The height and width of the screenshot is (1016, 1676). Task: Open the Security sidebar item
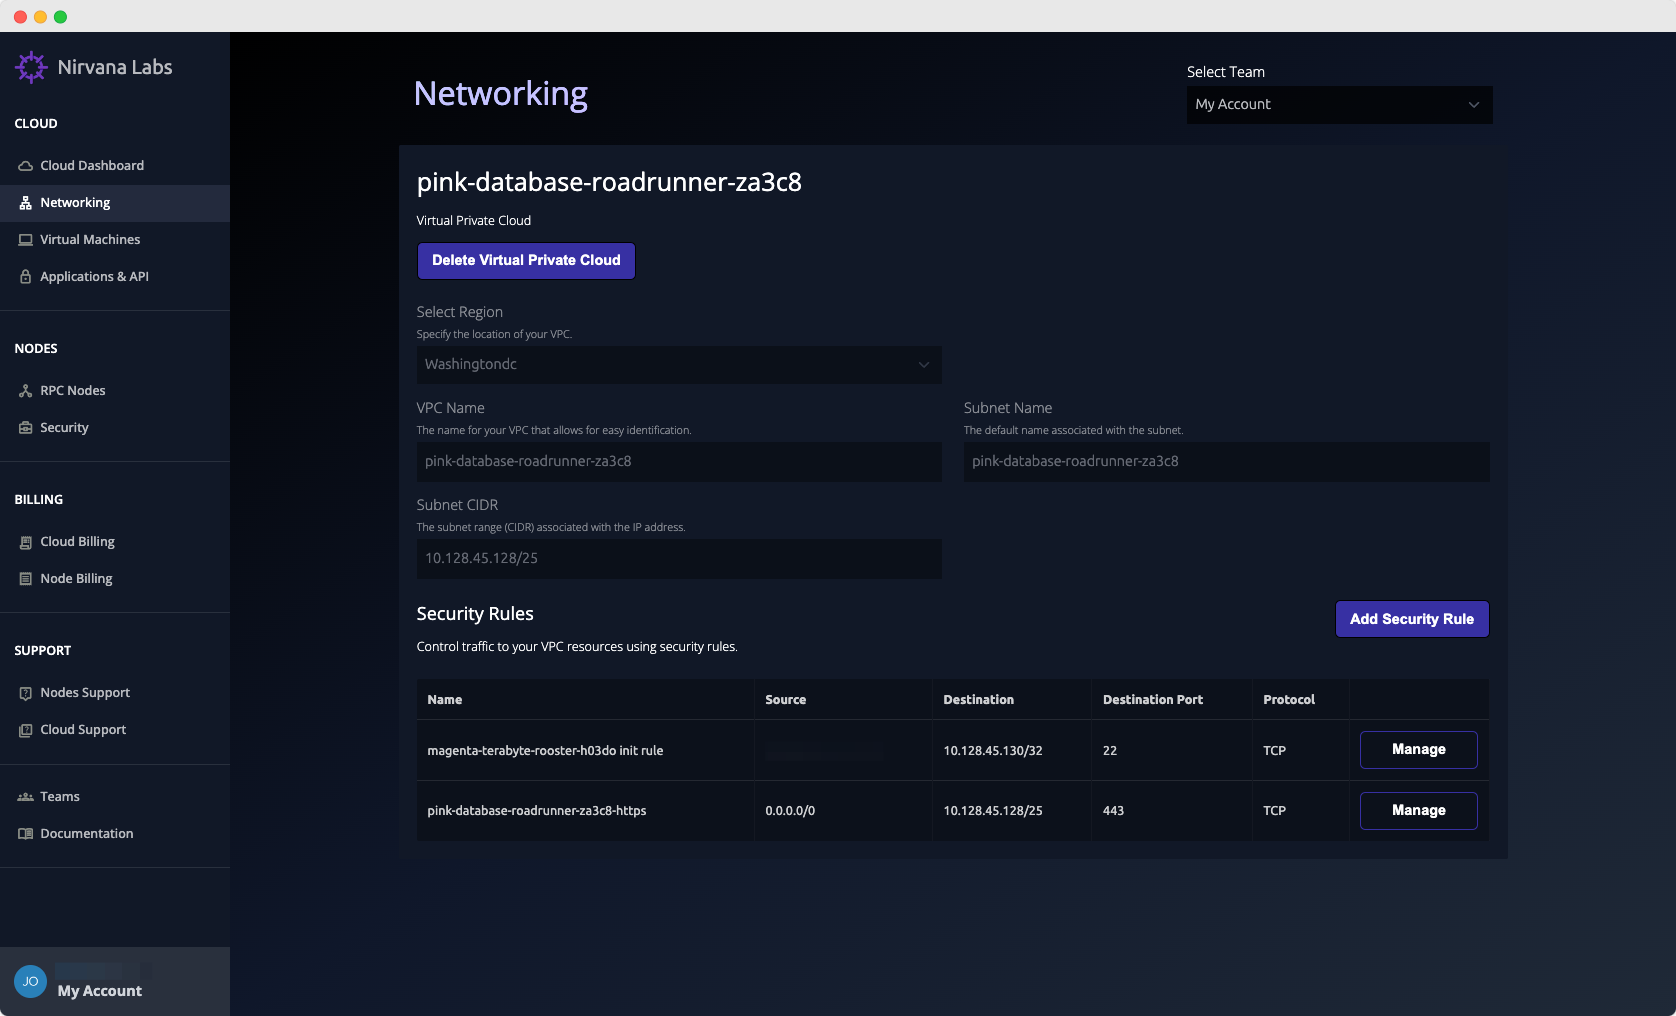pos(115,428)
